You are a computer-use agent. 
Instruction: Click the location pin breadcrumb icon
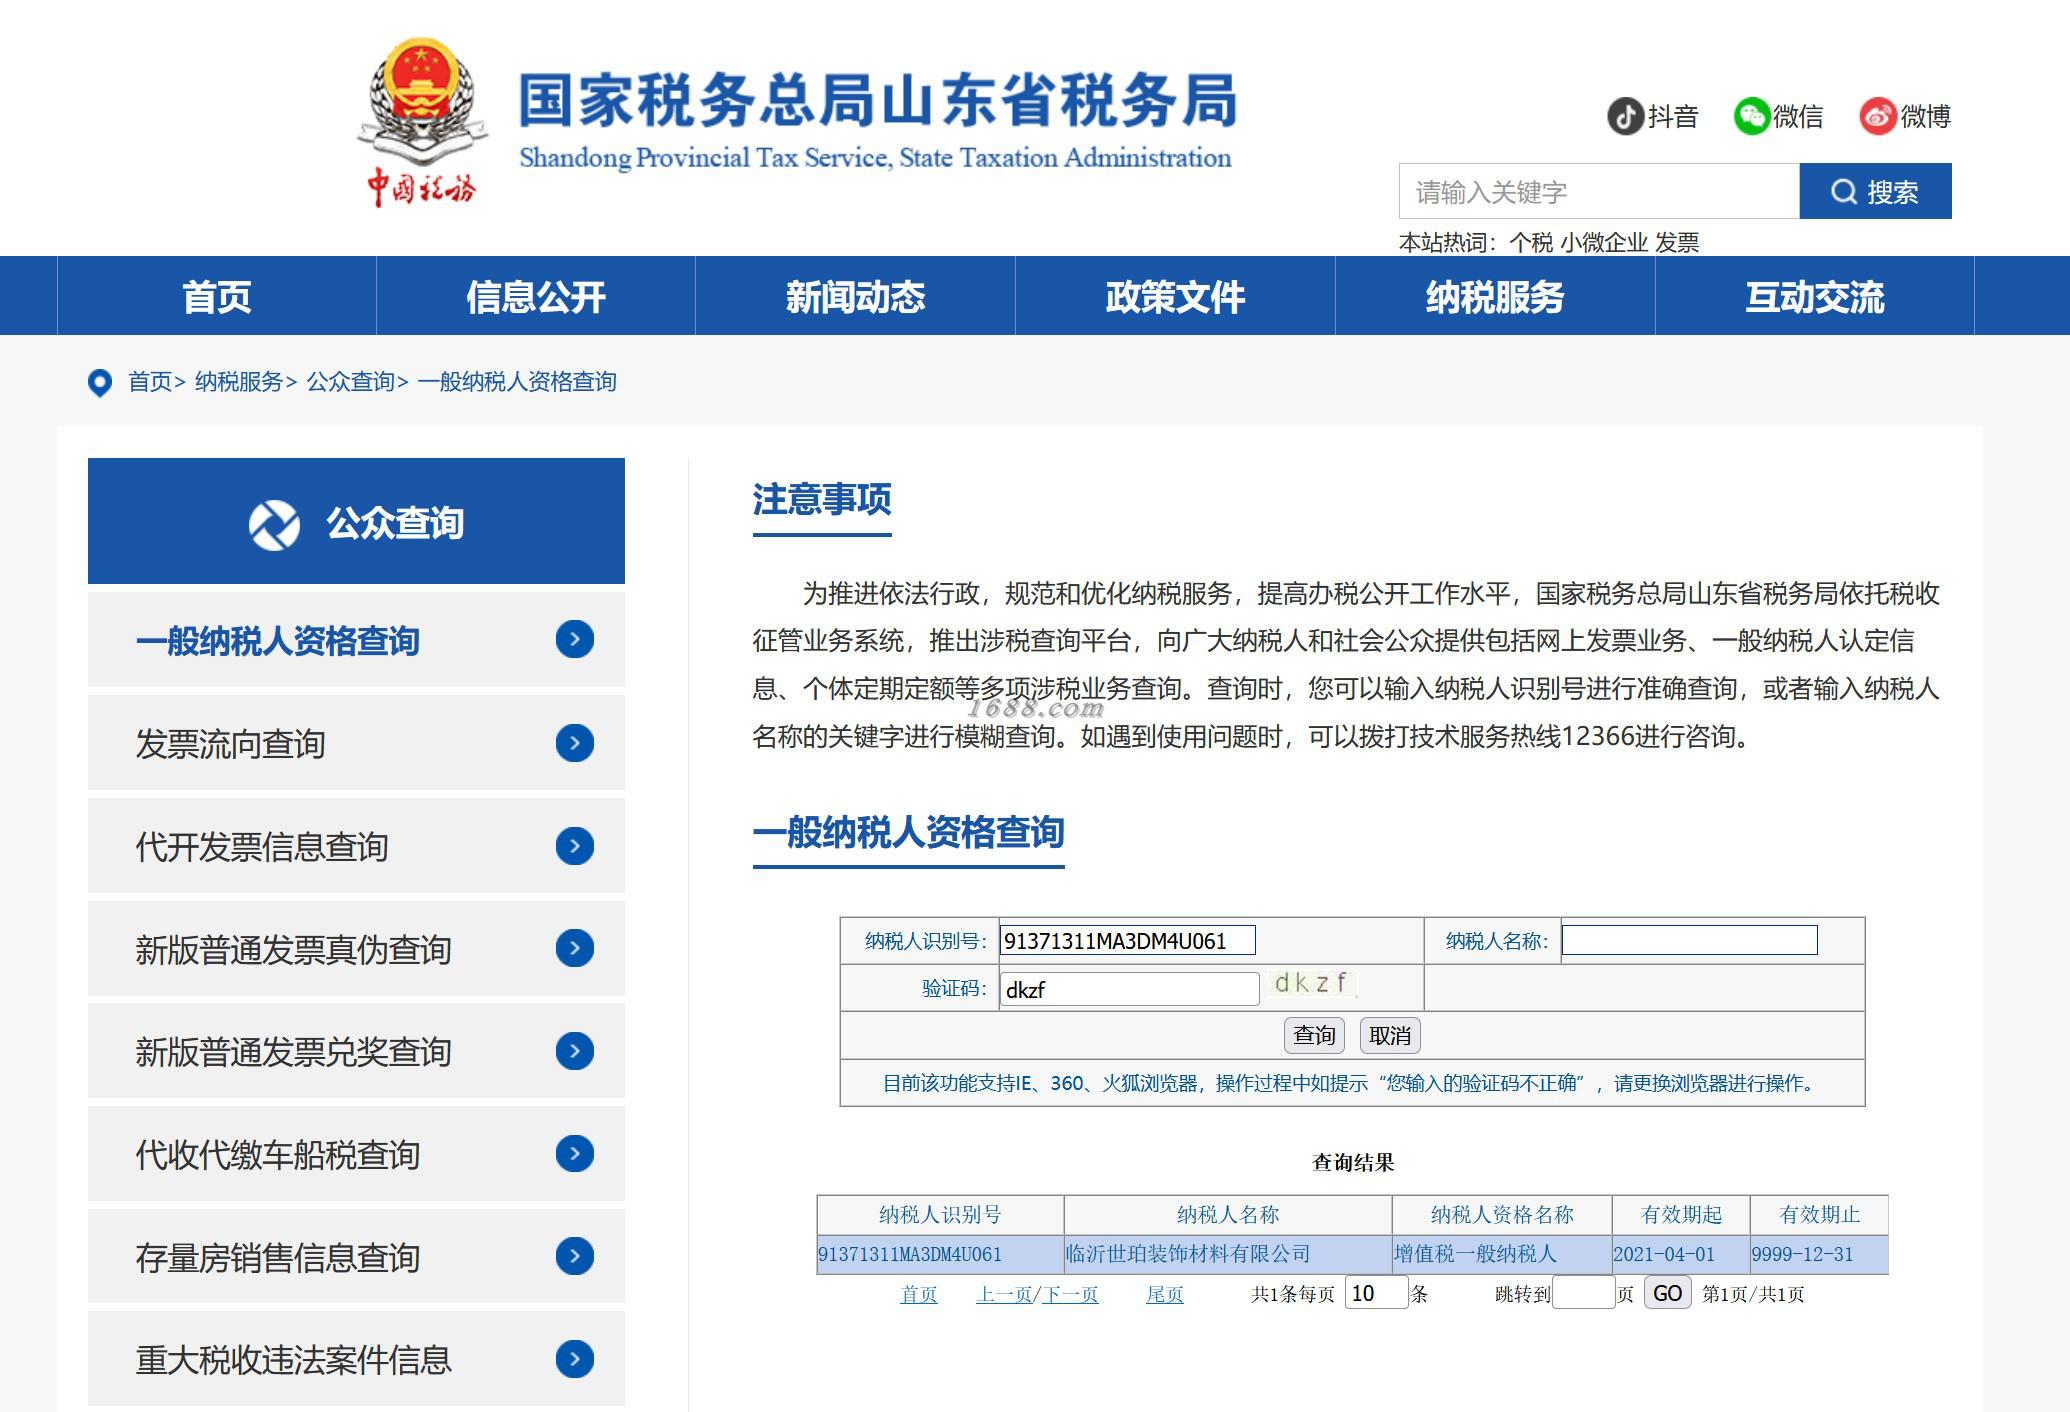click(100, 382)
